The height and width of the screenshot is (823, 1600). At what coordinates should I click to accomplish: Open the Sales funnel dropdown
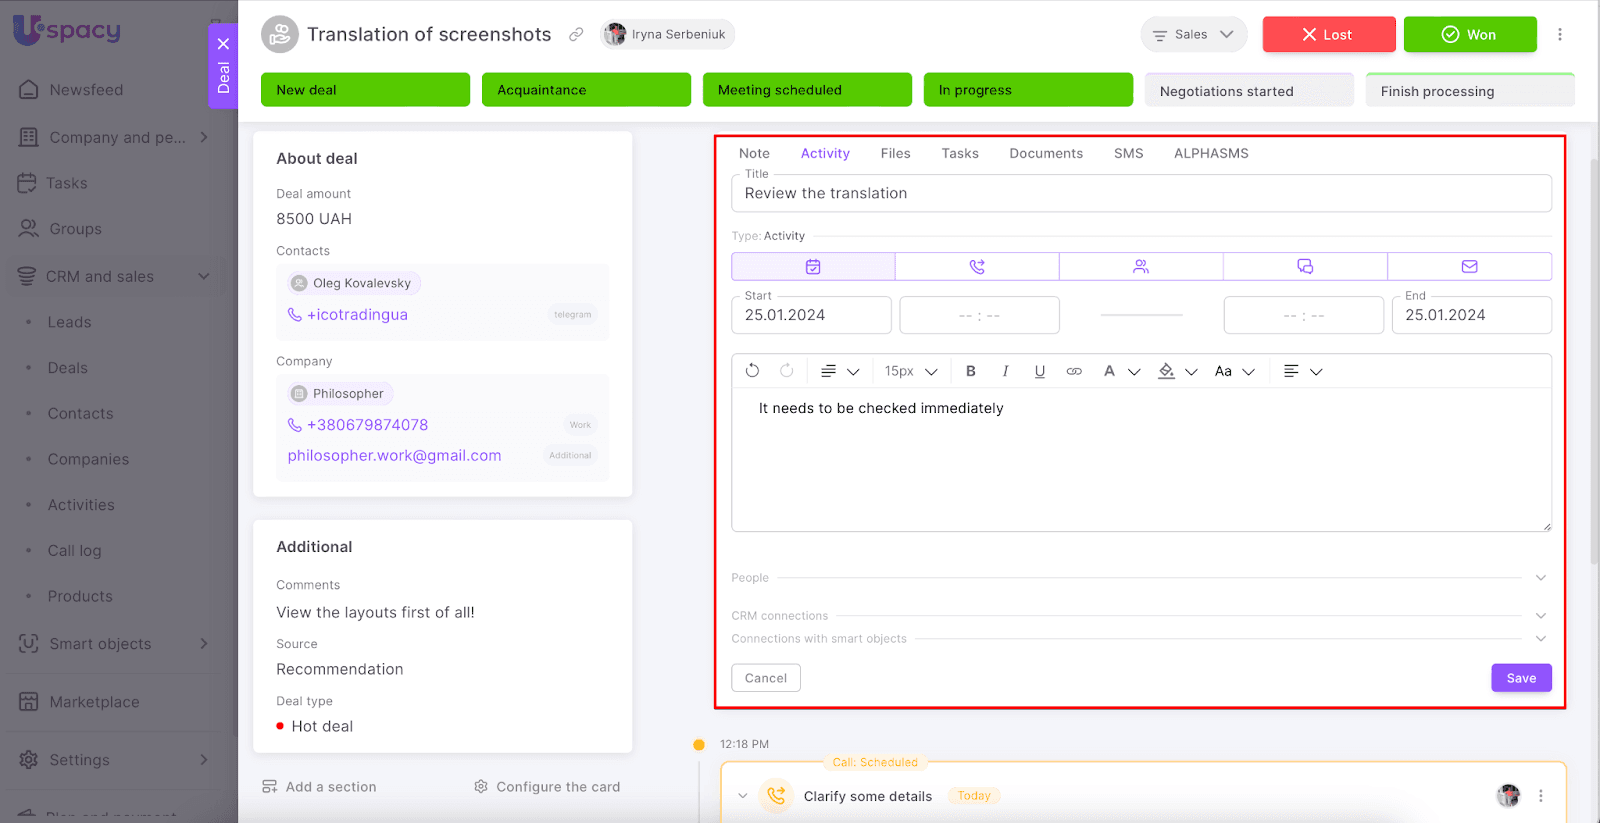[x=1193, y=35]
